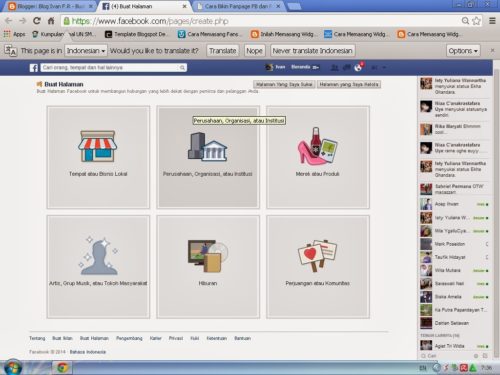Open the translate bar Options dropdown
The height and width of the screenshot is (375, 500).
tap(463, 51)
